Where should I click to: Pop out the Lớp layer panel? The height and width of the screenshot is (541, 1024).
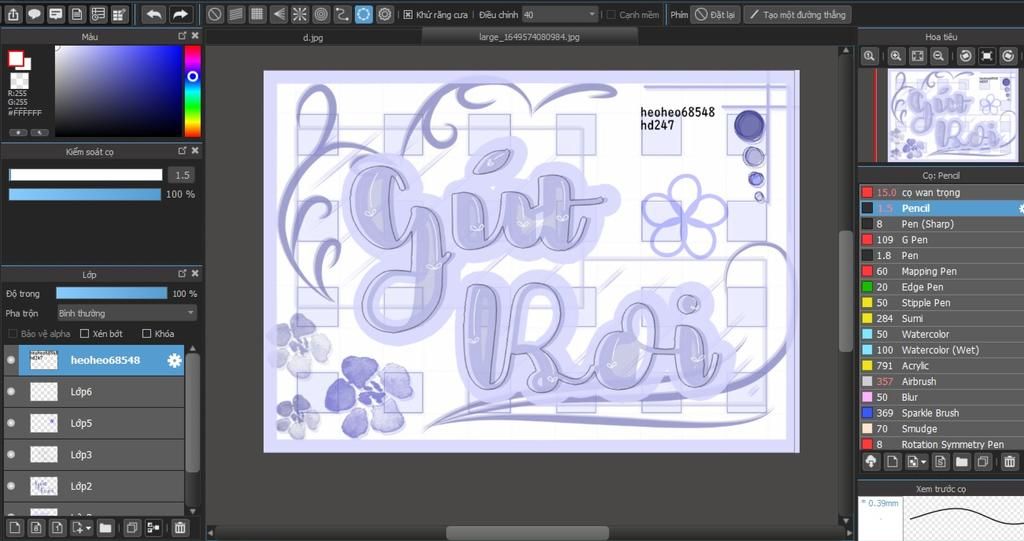(183, 274)
